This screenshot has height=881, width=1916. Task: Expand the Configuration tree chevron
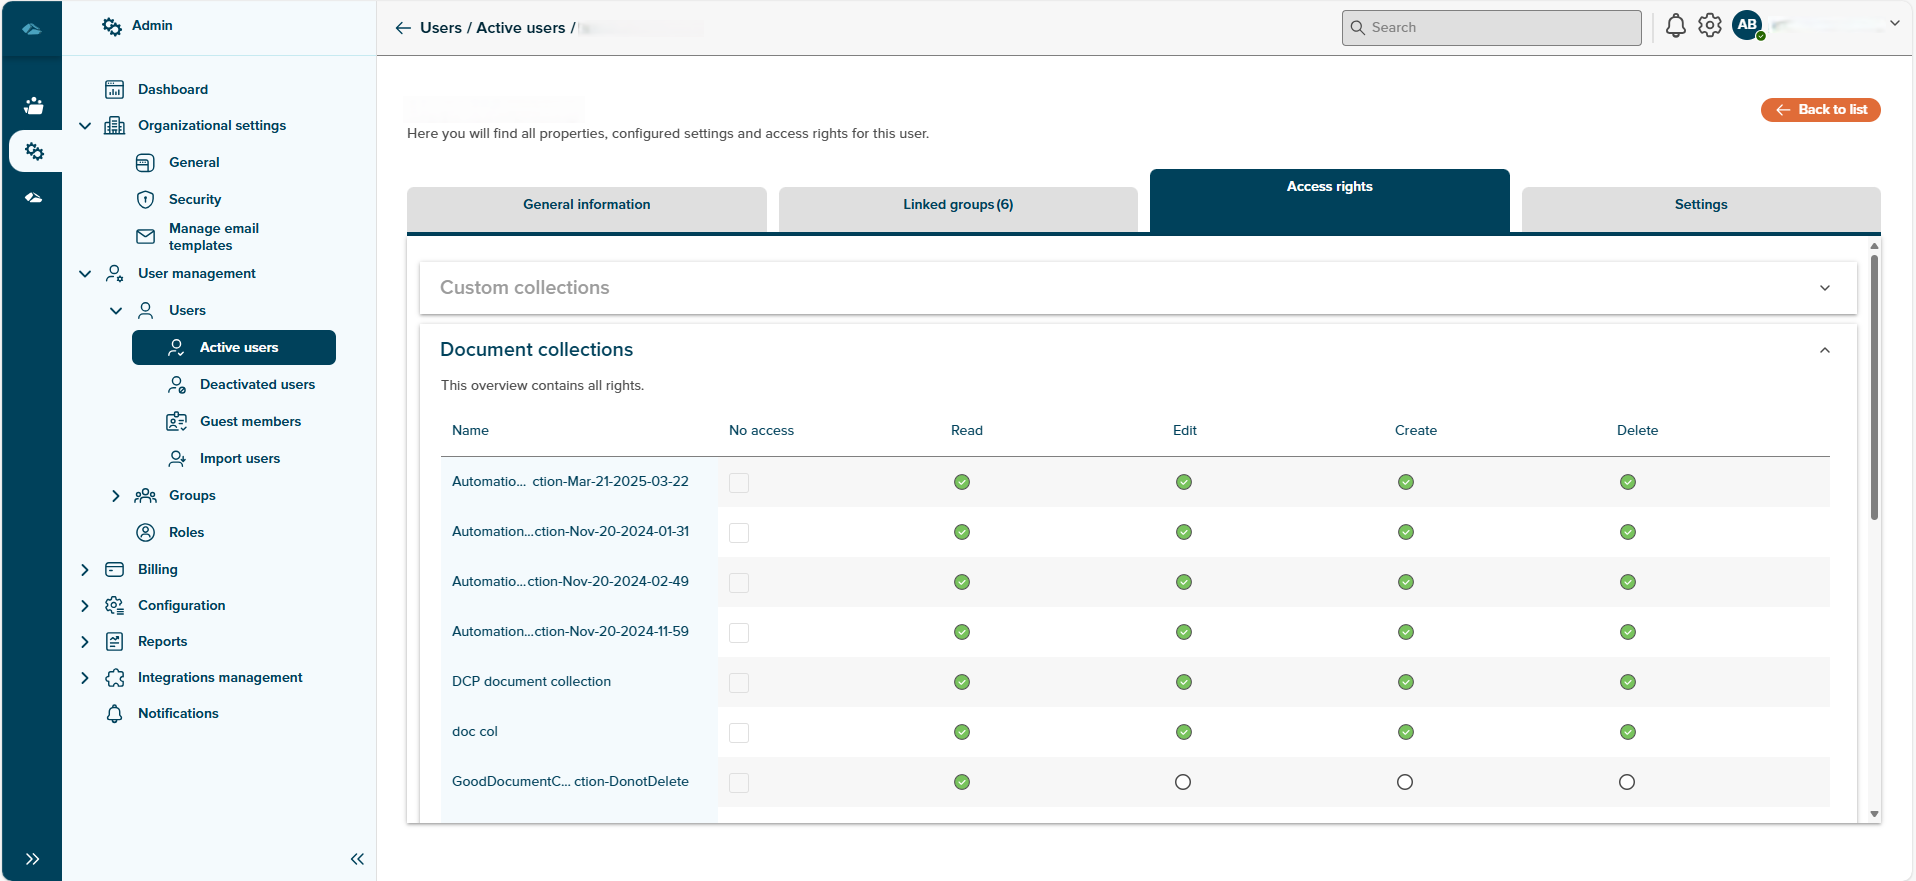coord(85,605)
